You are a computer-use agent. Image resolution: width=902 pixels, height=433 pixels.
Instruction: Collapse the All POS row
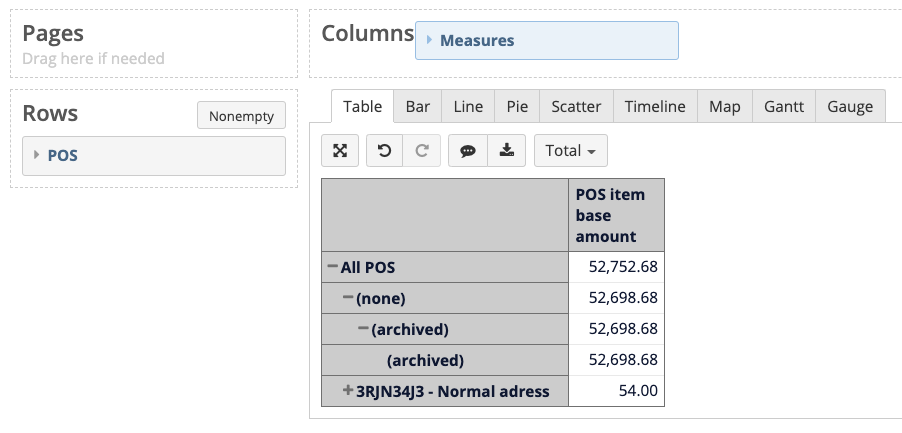(332, 267)
